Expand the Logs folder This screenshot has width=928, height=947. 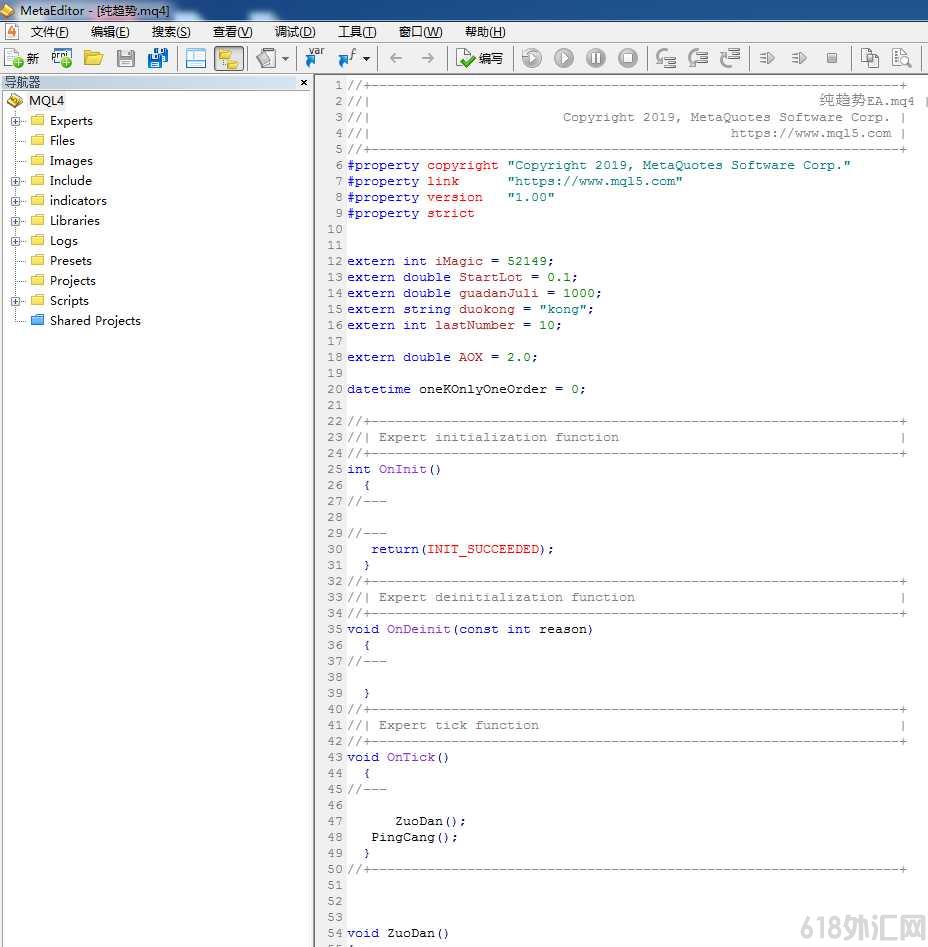pyautogui.click(x=15, y=240)
